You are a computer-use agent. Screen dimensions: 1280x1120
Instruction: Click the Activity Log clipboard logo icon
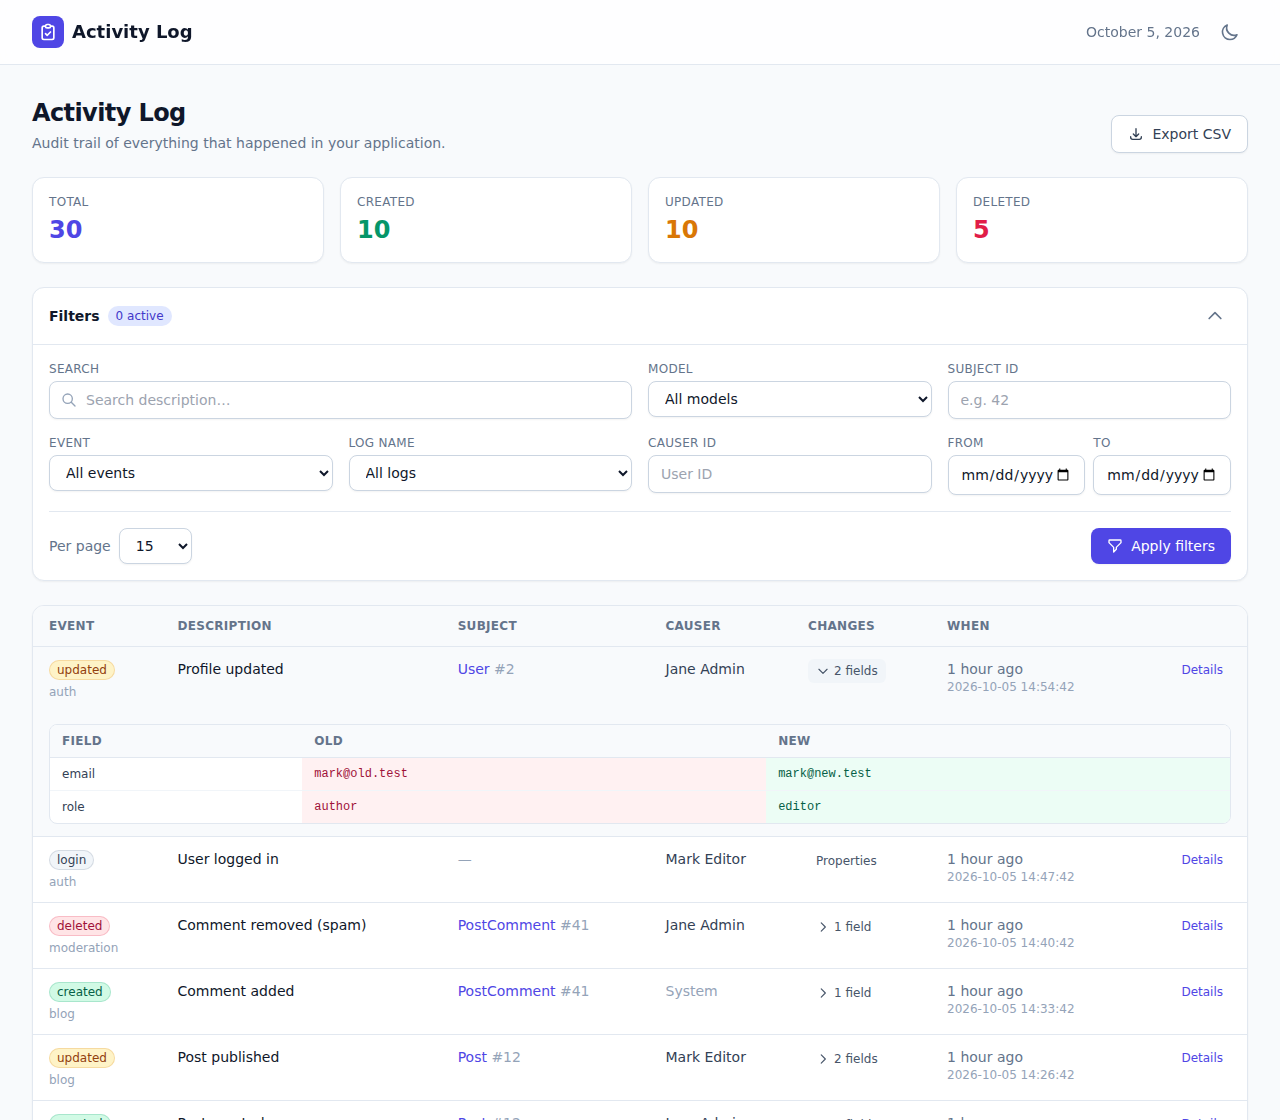[x=48, y=32]
